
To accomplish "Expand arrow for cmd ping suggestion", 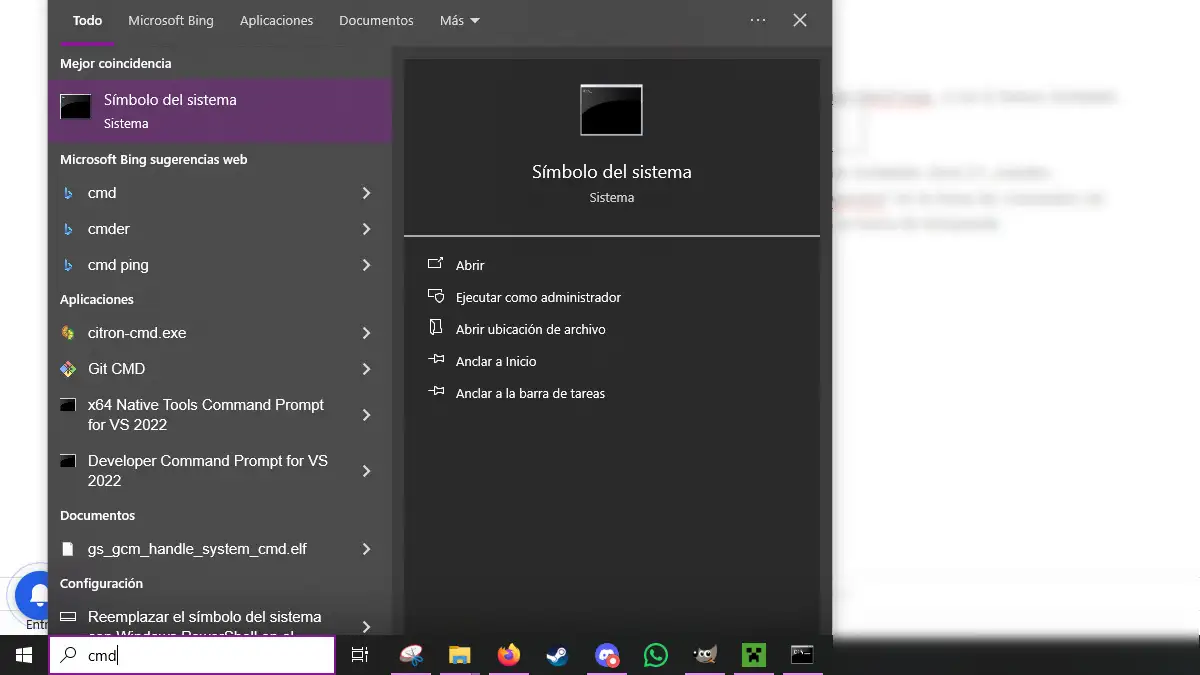I will [x=366, y=265].
